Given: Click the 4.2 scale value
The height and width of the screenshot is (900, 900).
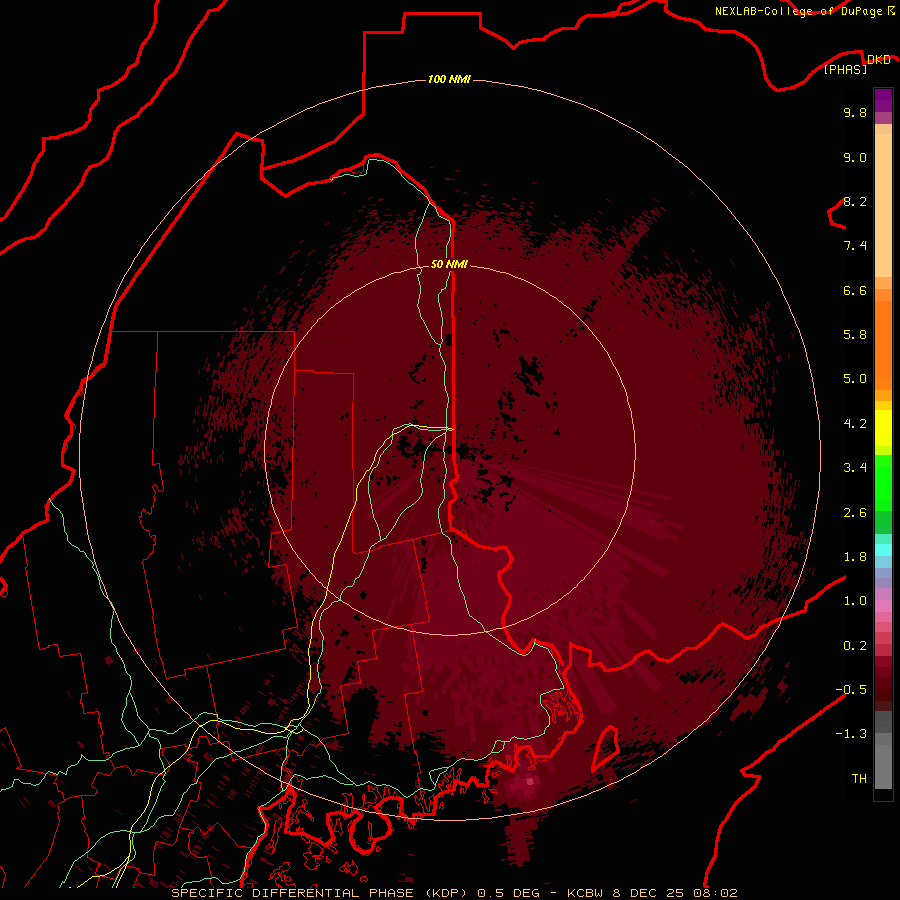Looking at the screenshot, I should pyautogui.click(x=855, y=424).
